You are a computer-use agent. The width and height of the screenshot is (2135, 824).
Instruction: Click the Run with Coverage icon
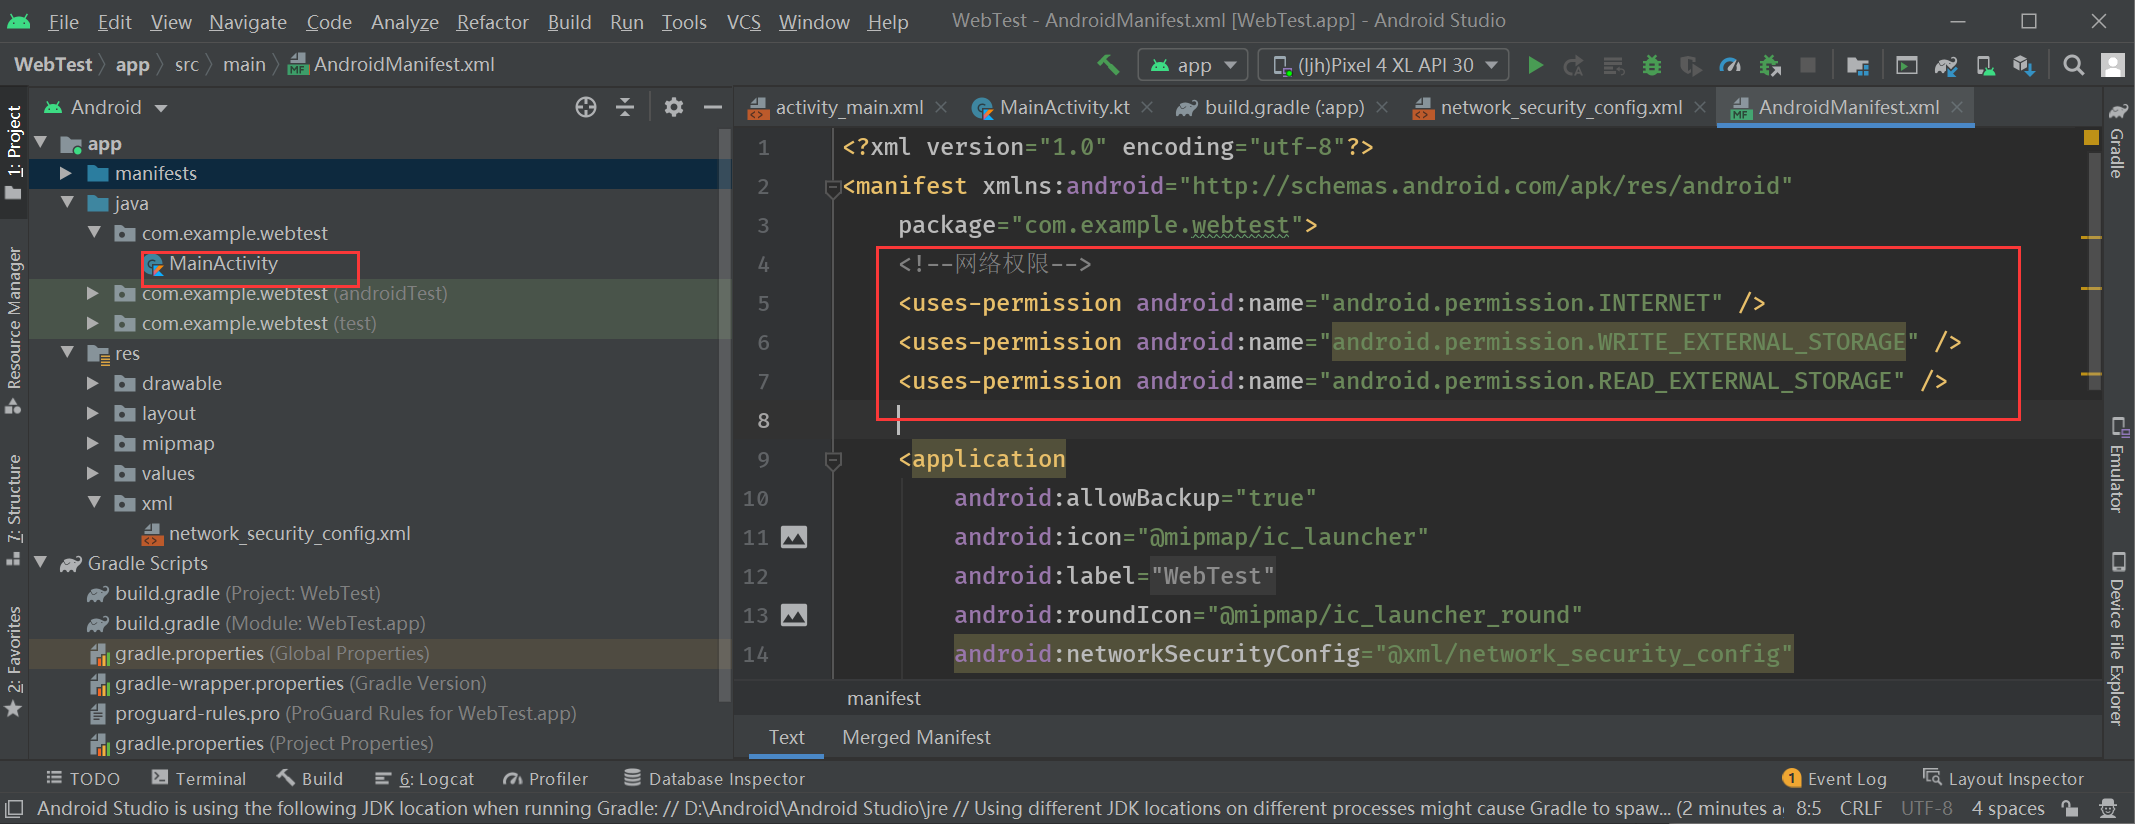[x=1691, y=65]
